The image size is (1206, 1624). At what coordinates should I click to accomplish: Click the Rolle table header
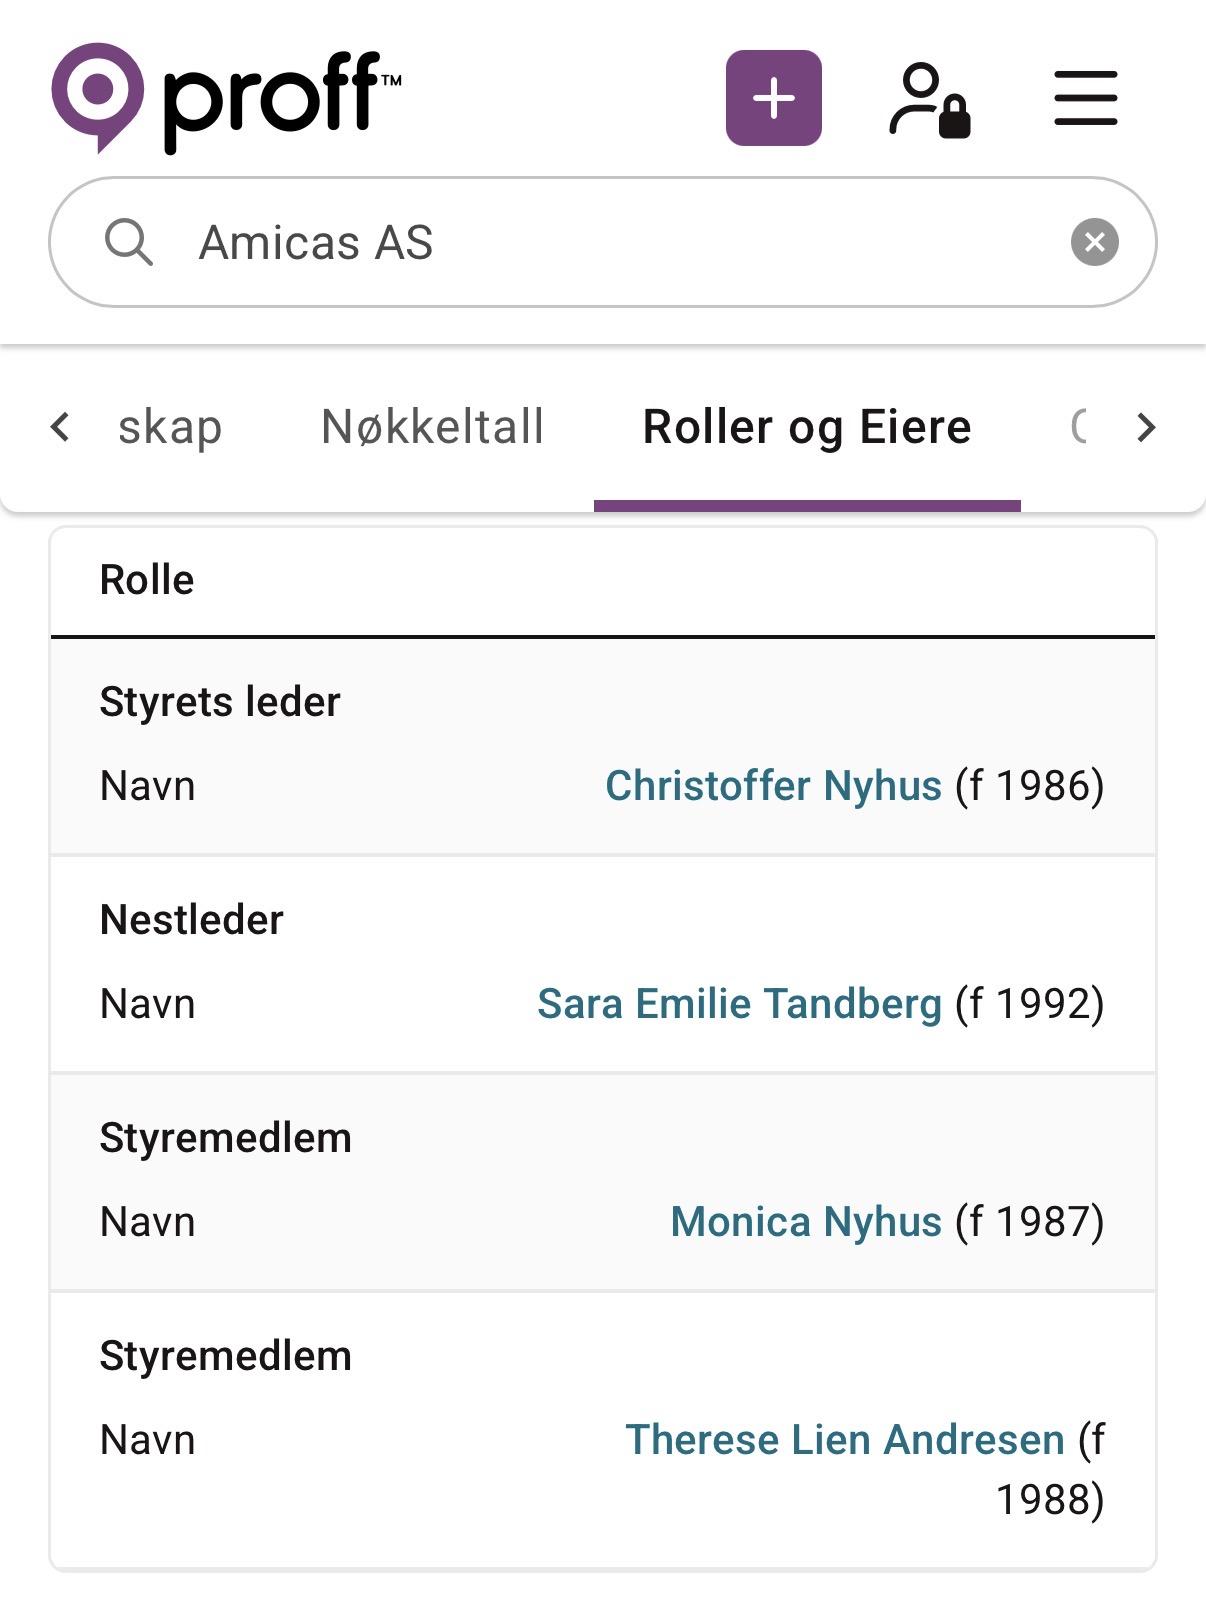coord(147,580)
